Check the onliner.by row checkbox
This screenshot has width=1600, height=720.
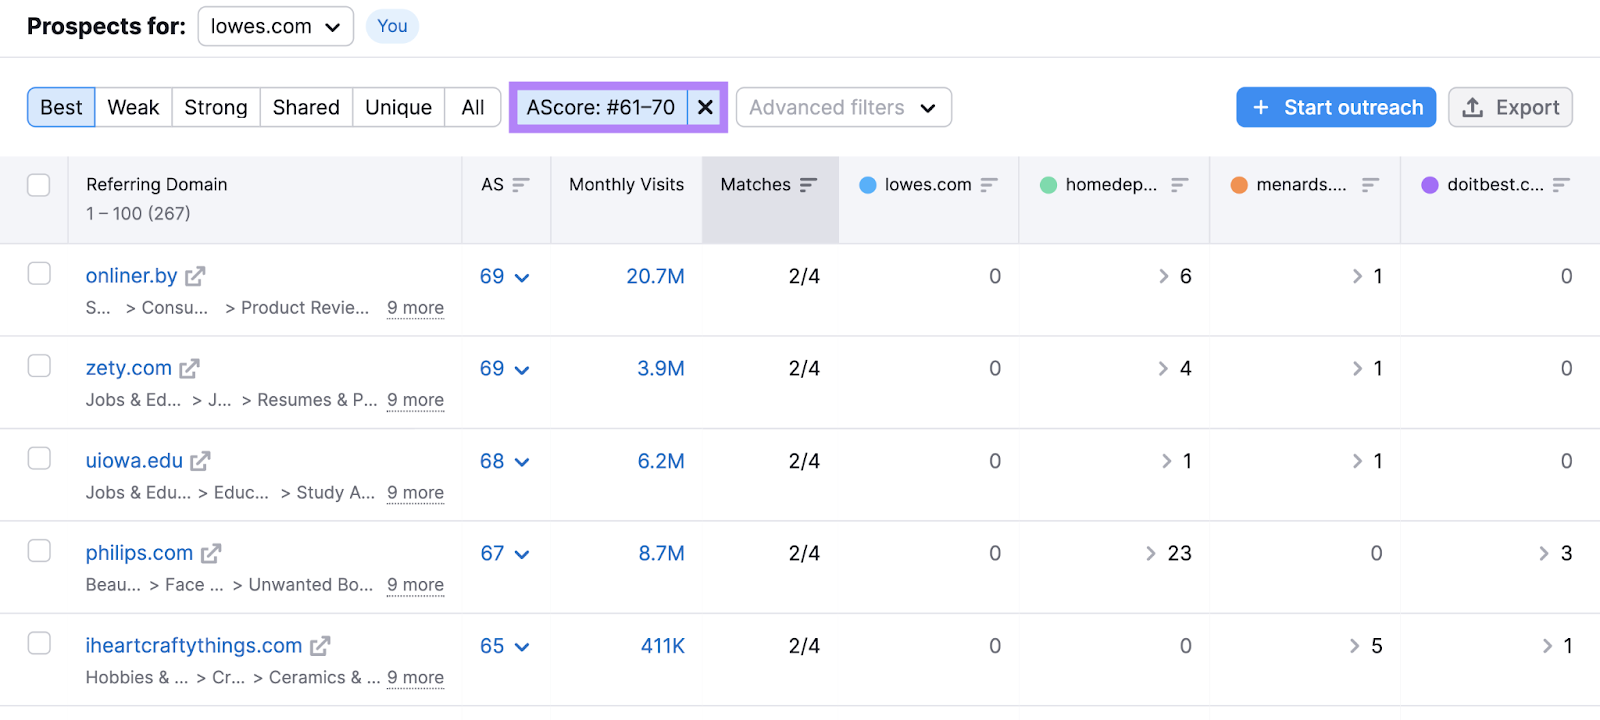point(39,274)
